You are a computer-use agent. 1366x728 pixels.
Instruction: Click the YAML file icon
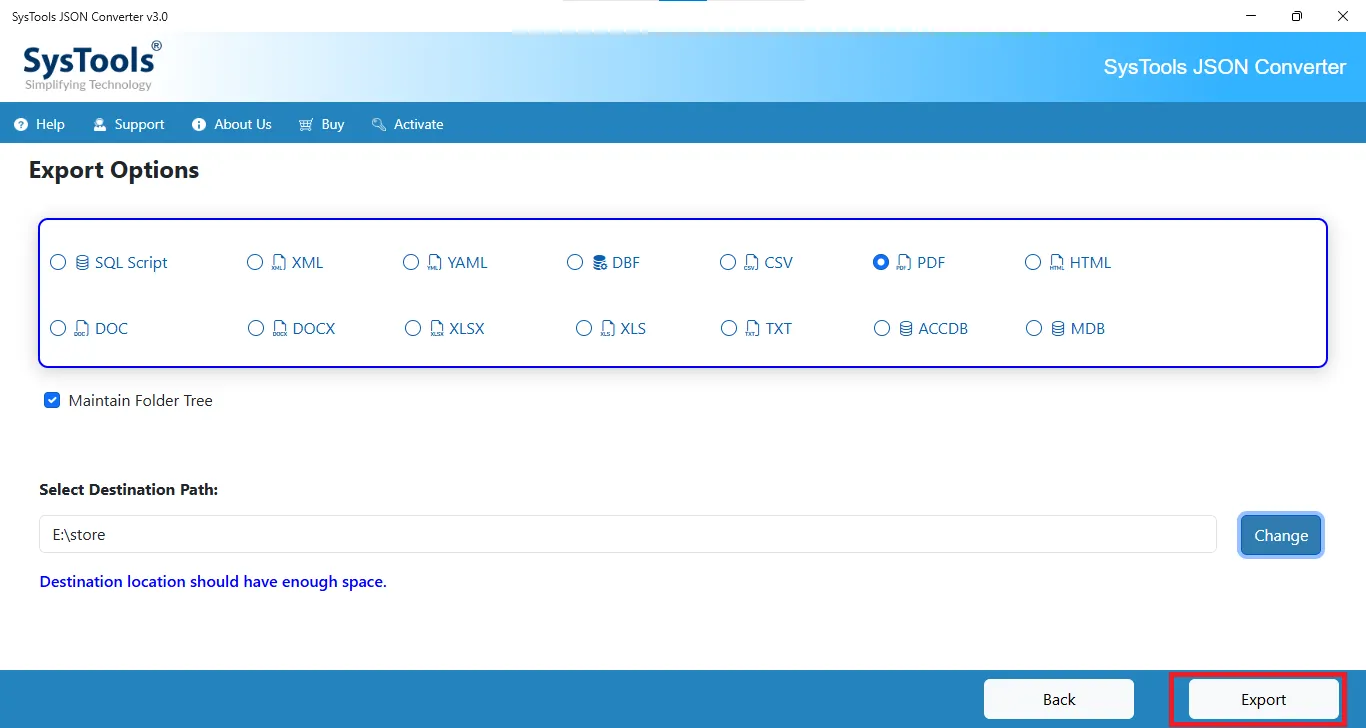(434, 262)
